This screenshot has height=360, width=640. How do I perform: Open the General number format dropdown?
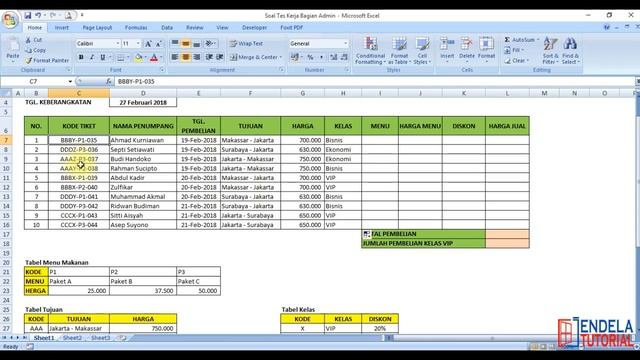tap(345, 44)
